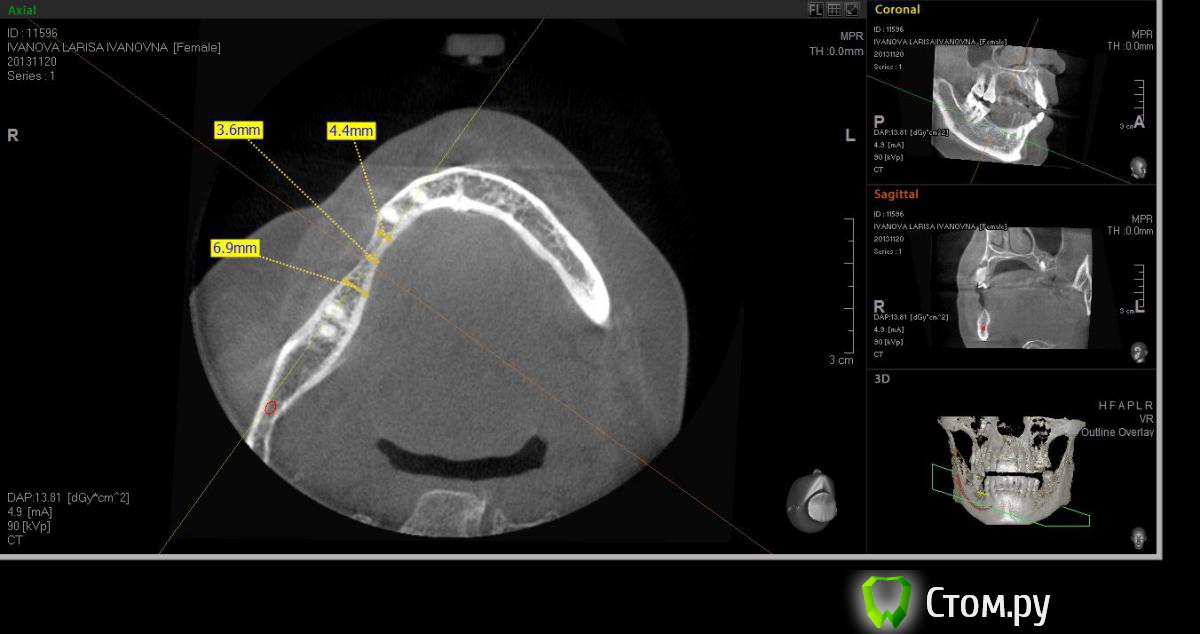Click the red ellipse marker on the jaw

coord(270,407)
